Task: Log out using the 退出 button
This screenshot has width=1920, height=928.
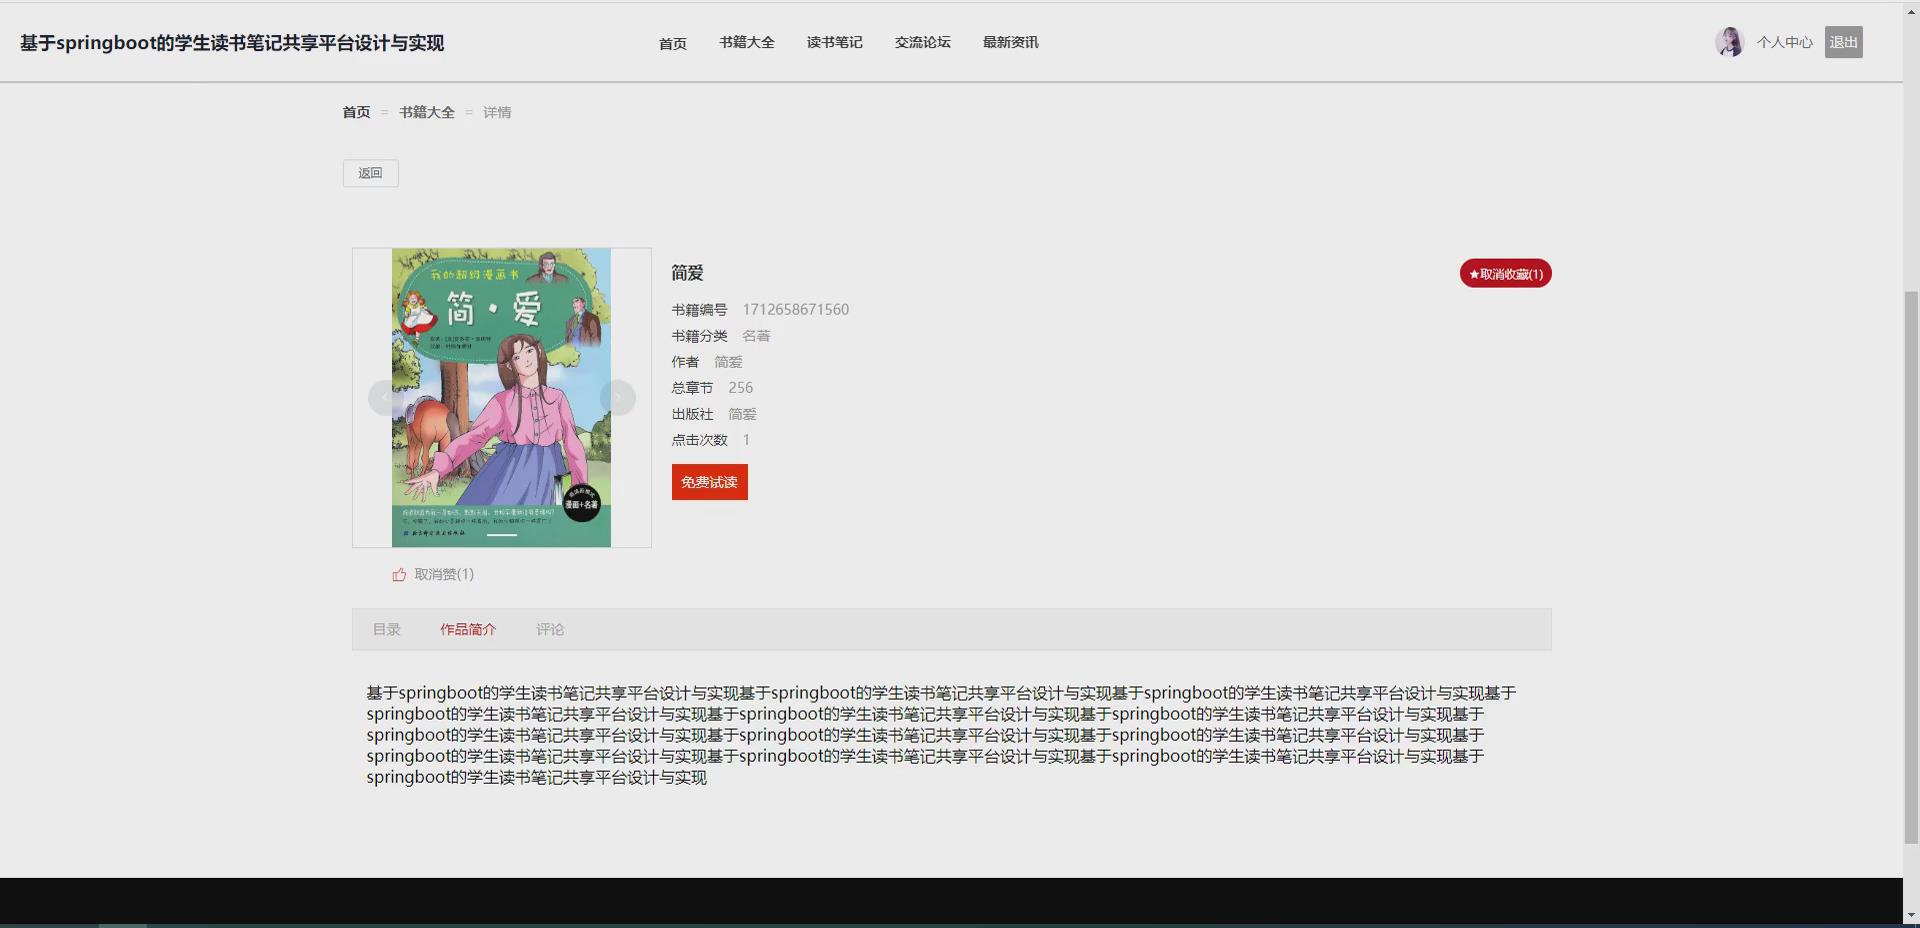Action: coord(1843,41)
